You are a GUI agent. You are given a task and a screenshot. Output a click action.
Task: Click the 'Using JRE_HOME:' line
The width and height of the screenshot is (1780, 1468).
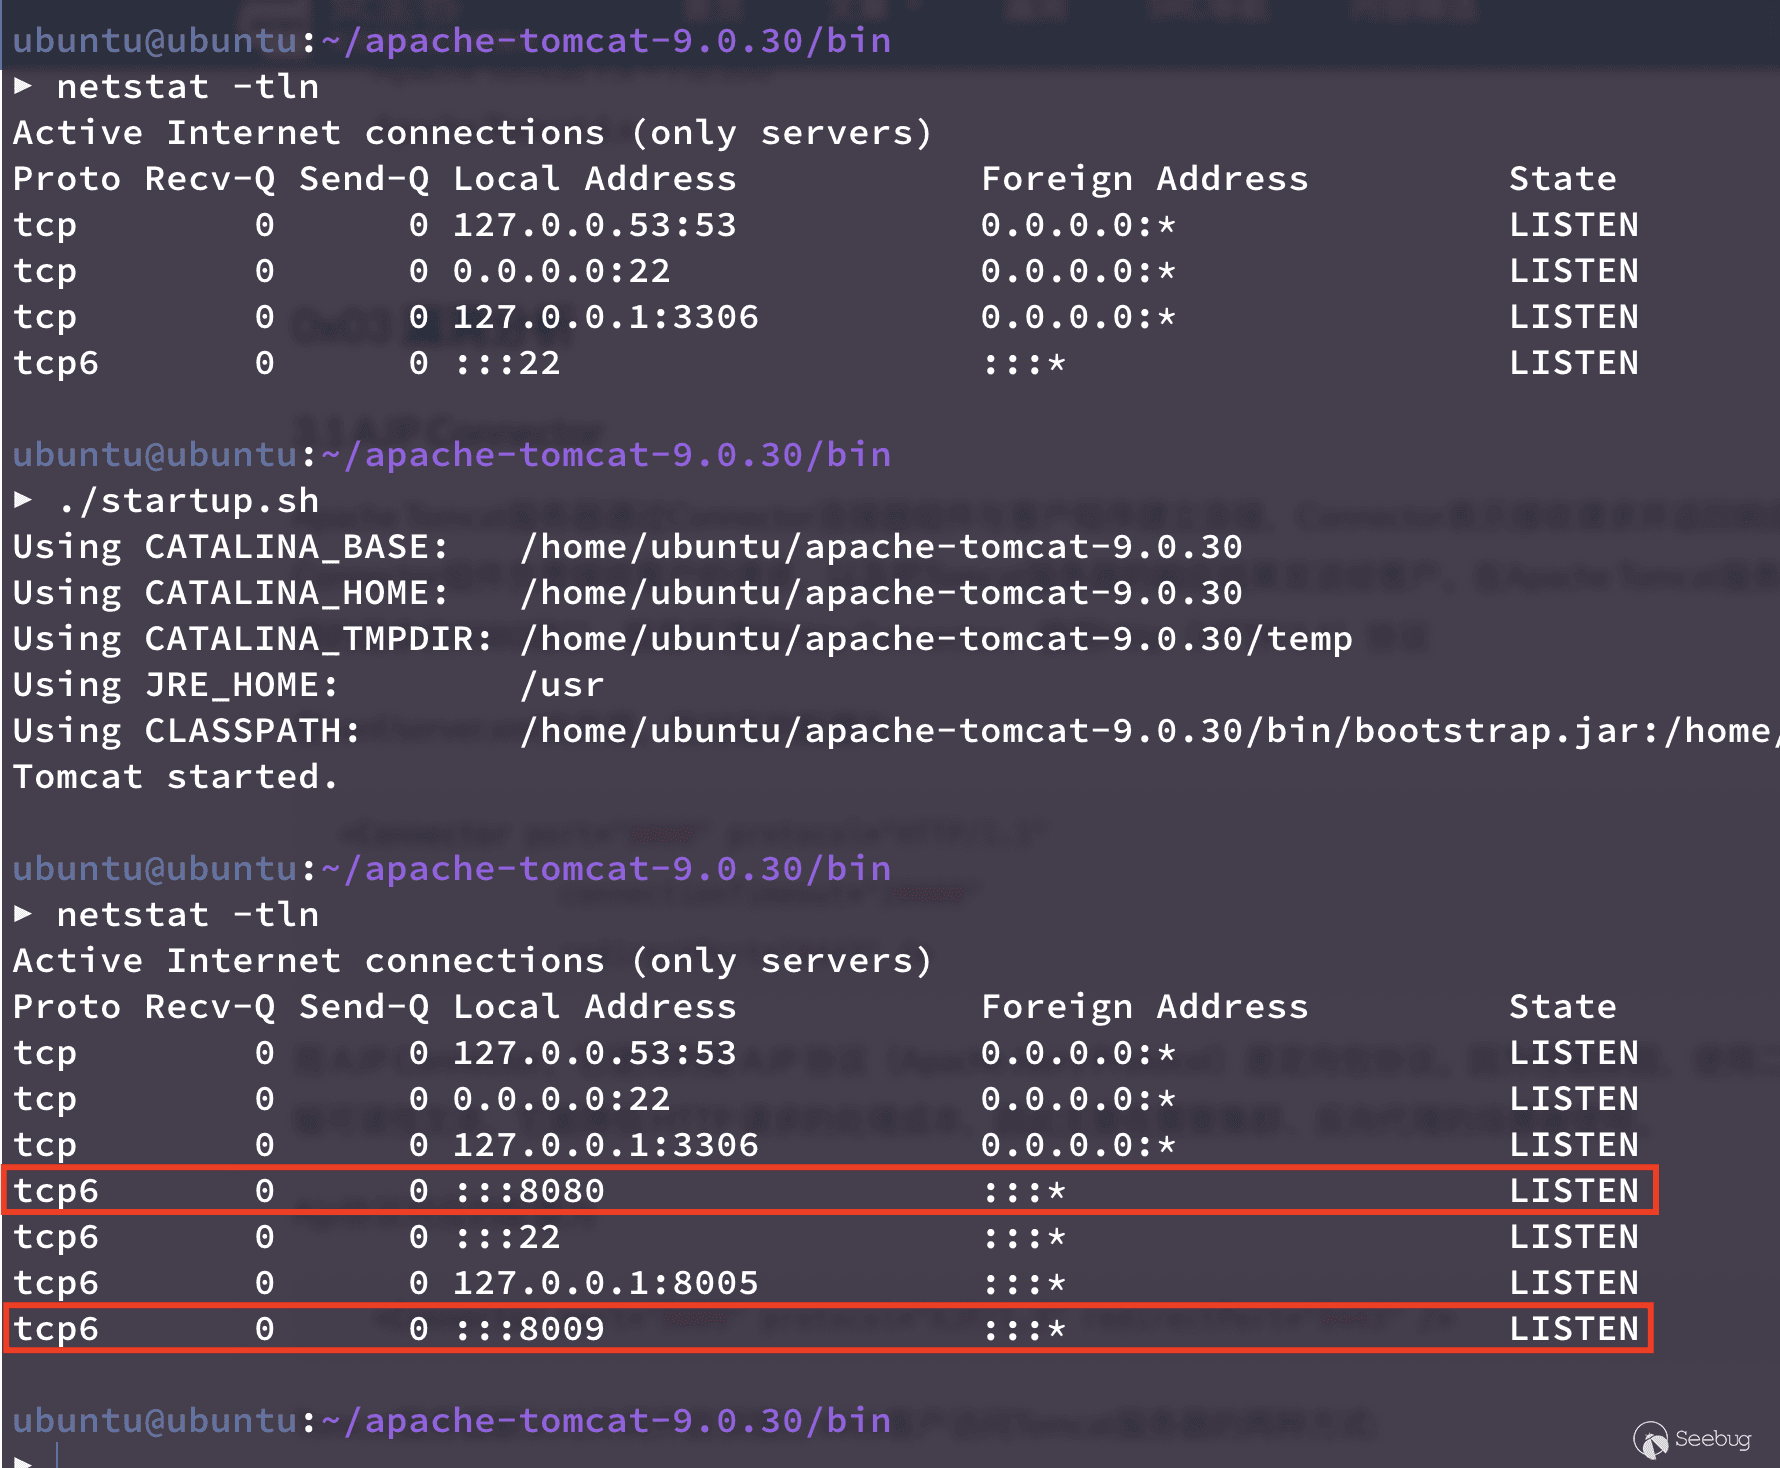[x=309, y=685]
